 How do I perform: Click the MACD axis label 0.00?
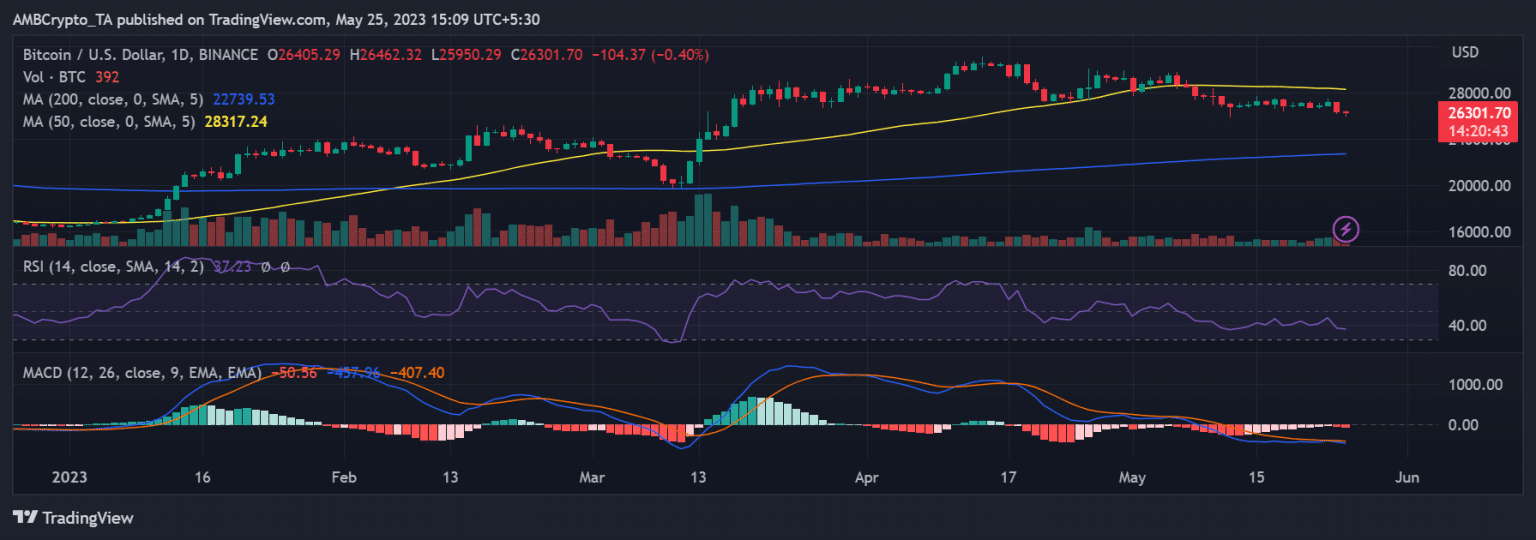coord(1462,425)
